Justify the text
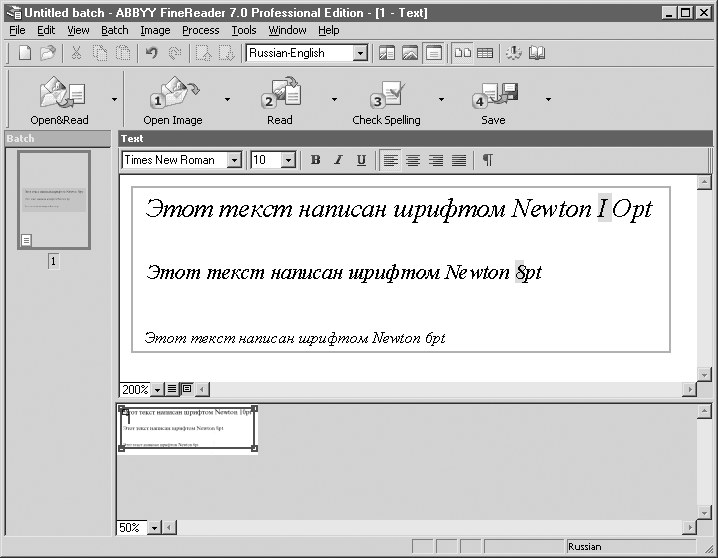 (459, 160)
